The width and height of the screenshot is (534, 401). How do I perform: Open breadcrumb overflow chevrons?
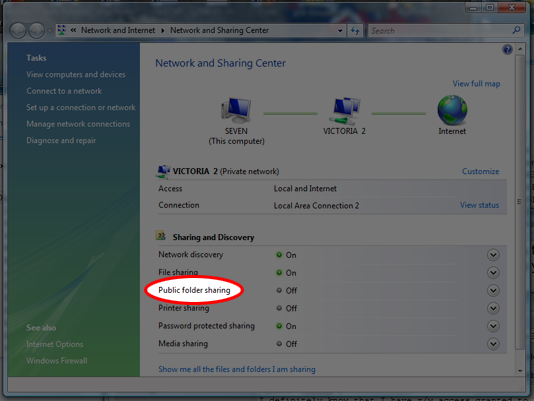point(73,30)
